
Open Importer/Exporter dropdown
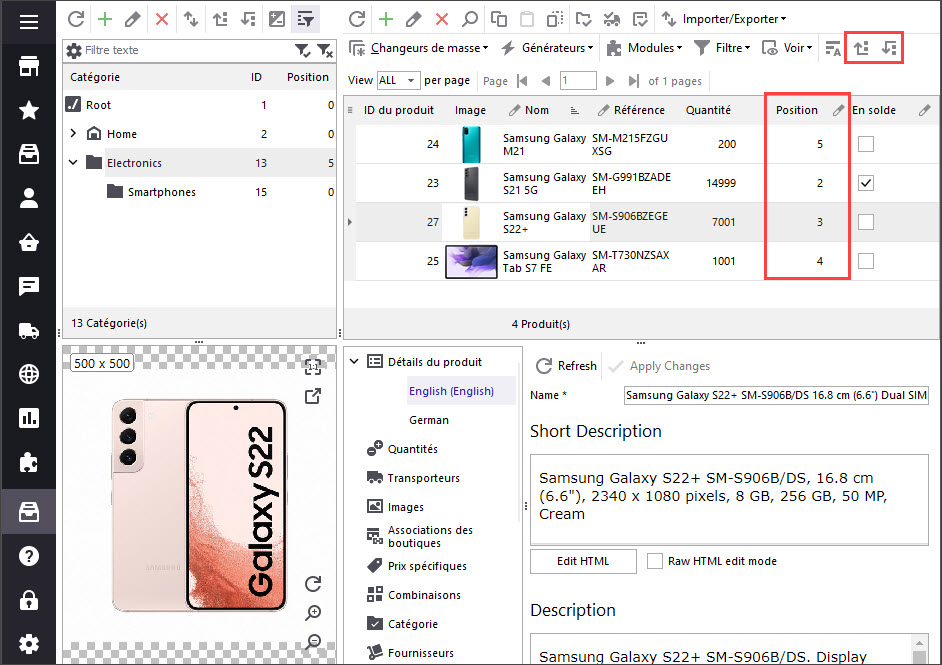725,19
